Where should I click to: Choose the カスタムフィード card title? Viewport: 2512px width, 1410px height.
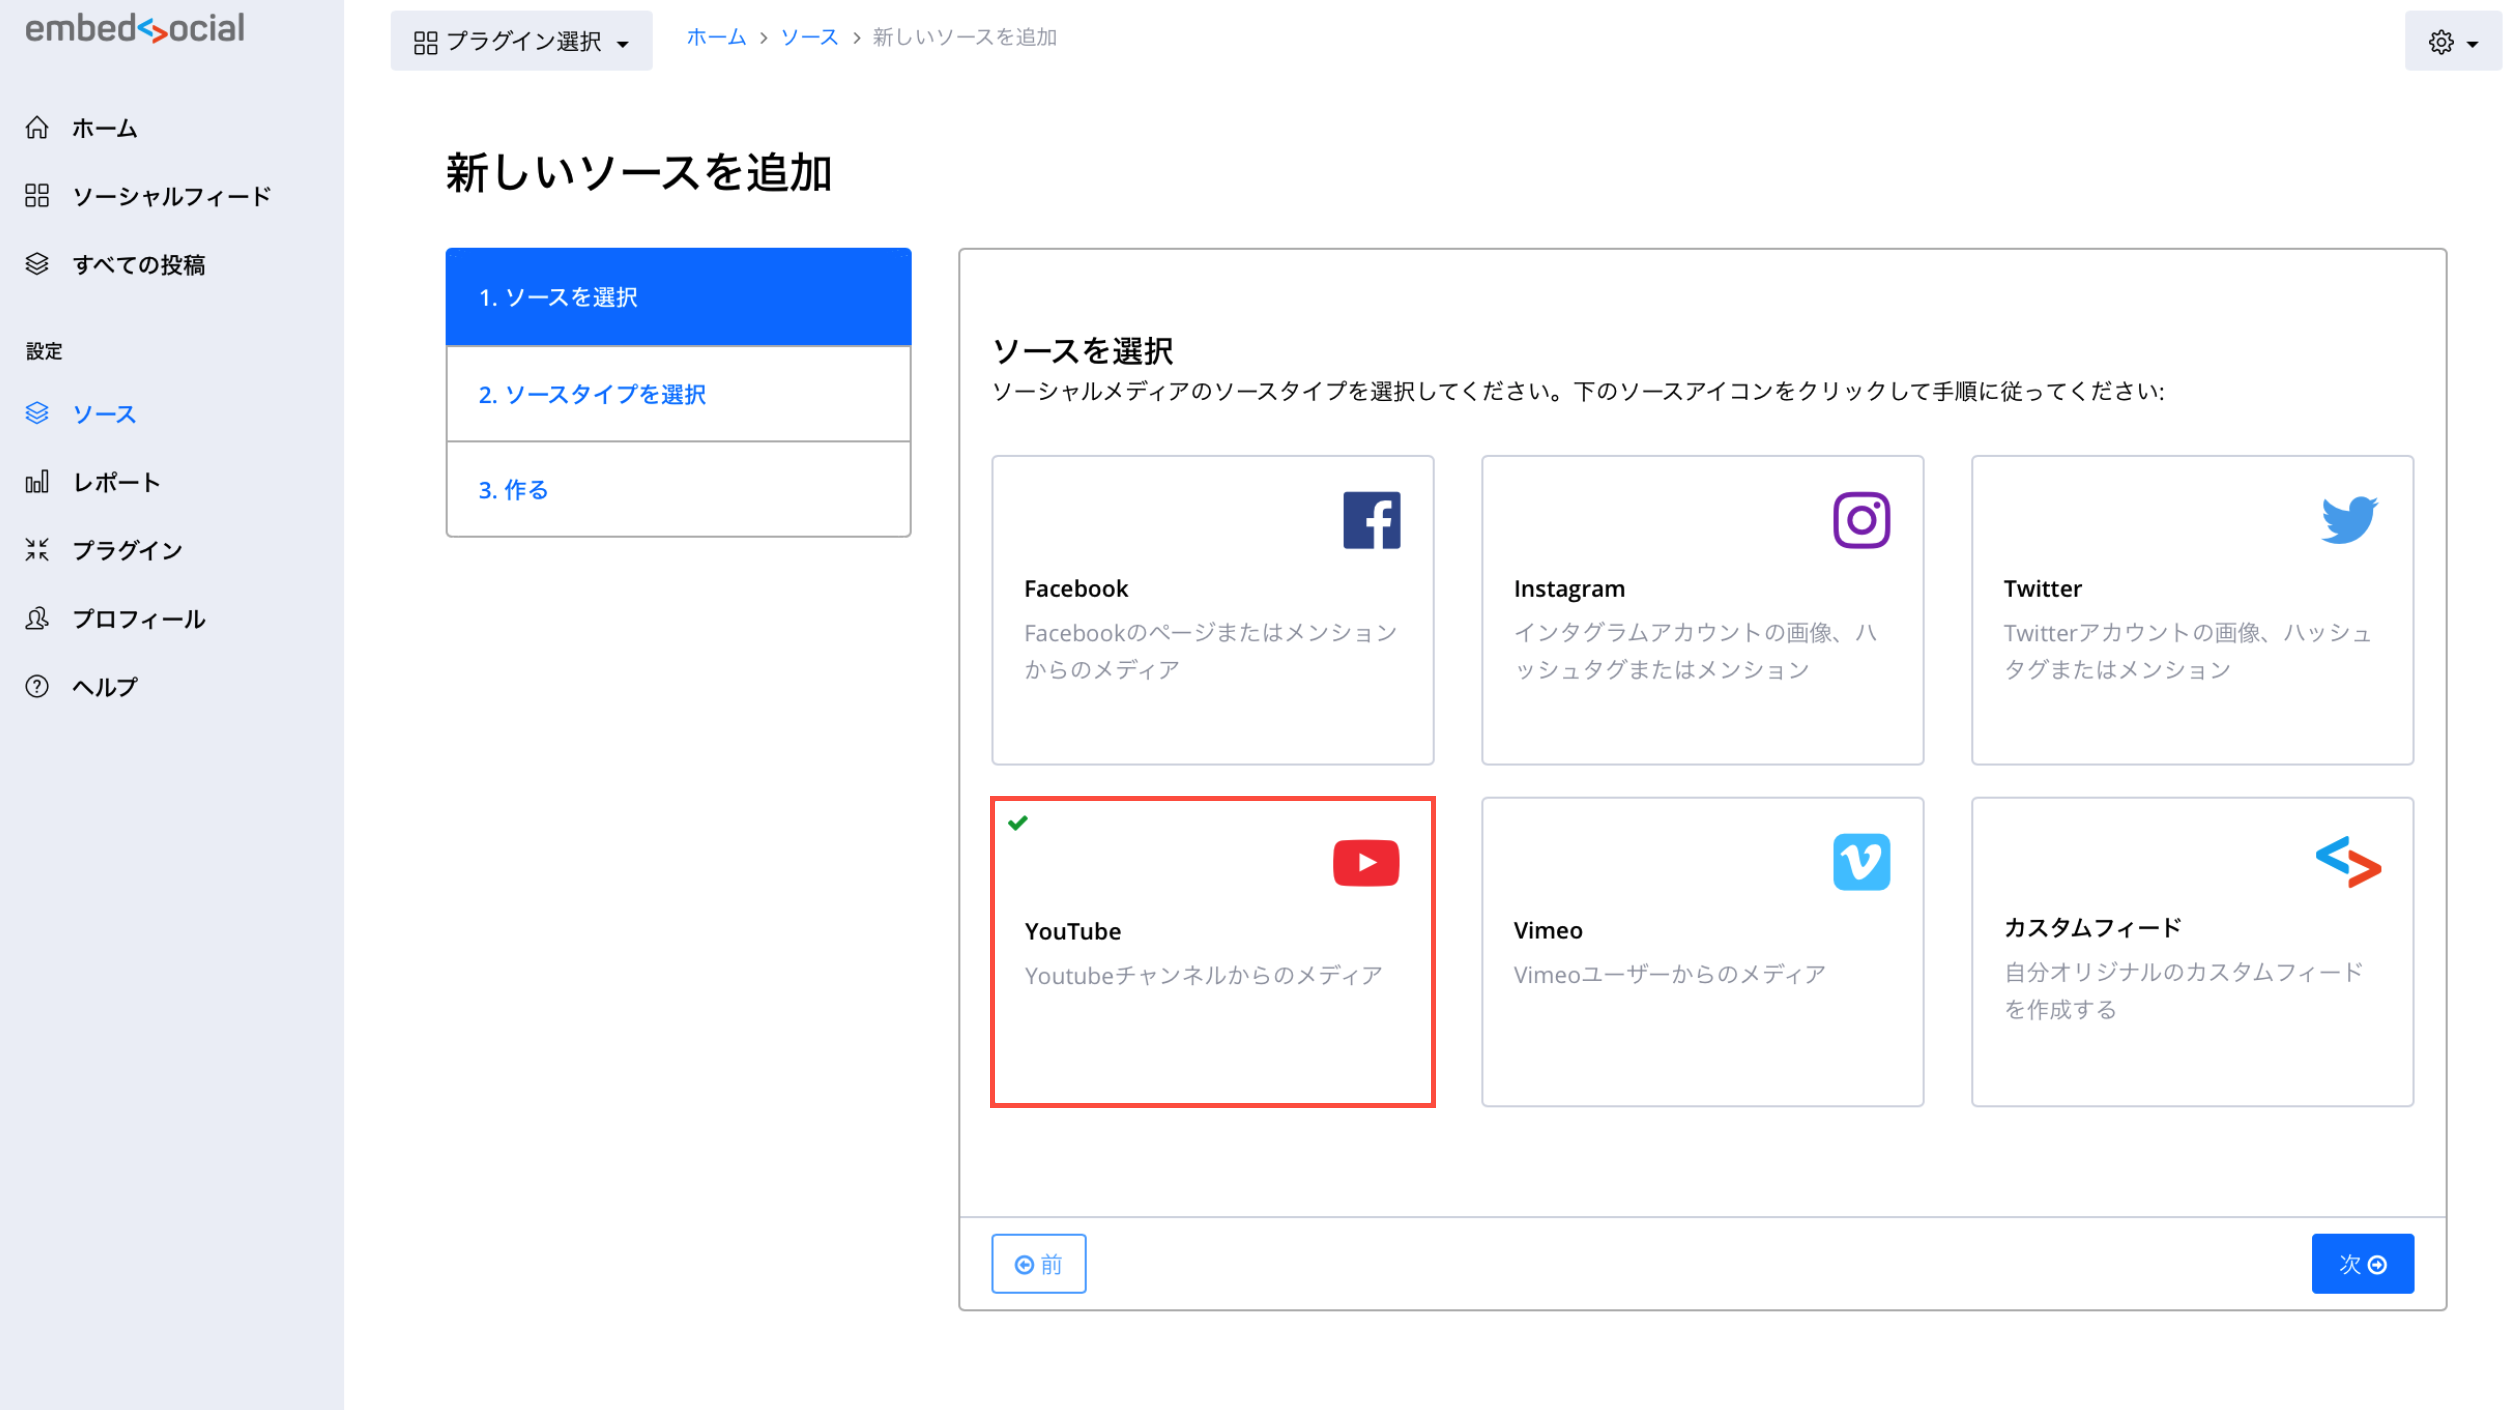2092,928
